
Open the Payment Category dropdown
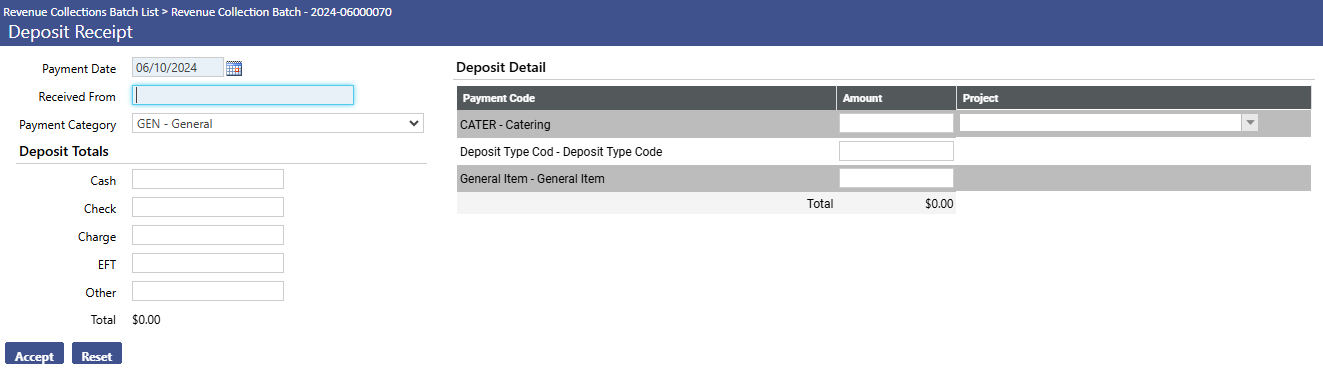pos(278,124)
